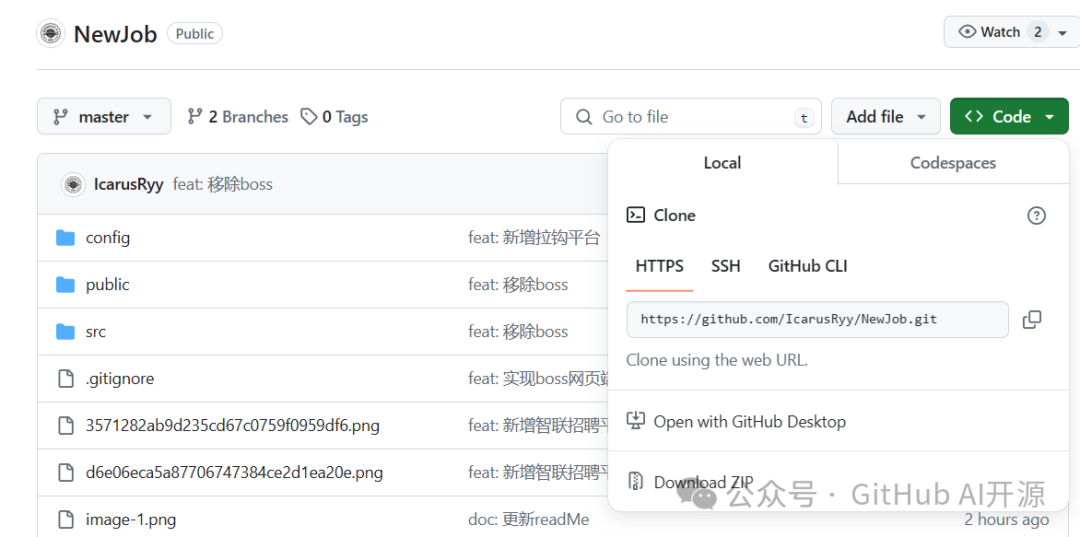Viewport: 1080px width, 537px height.
Task: Click the Public visibility badge
Action: click(195, 33)
